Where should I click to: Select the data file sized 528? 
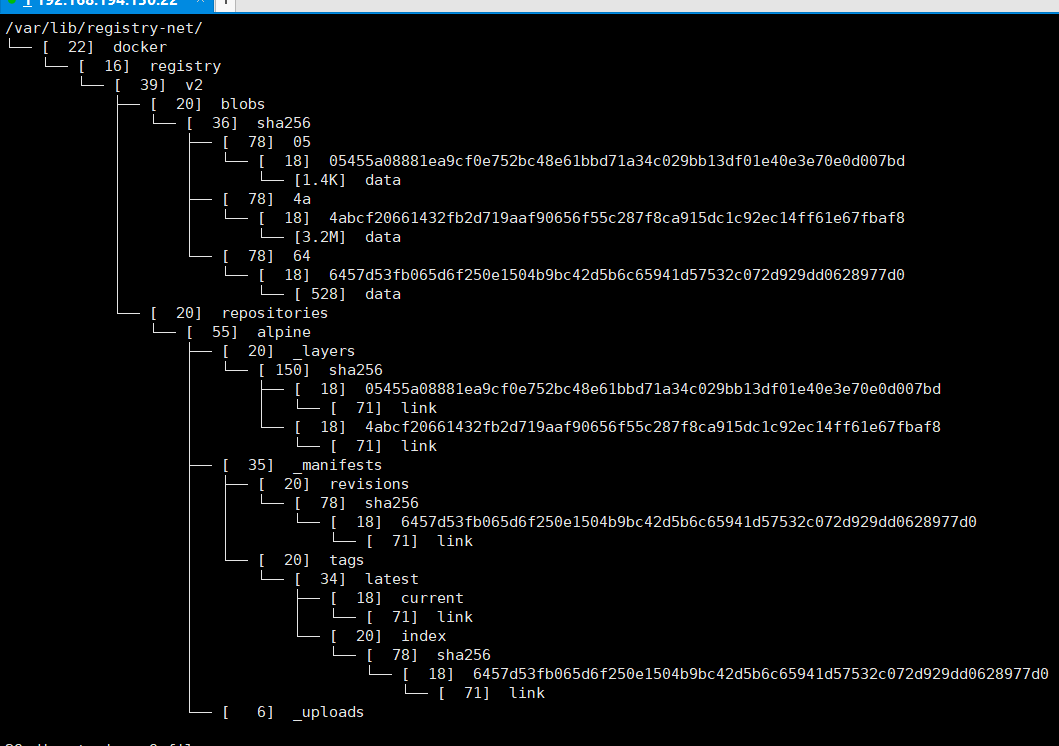(383, 294)
